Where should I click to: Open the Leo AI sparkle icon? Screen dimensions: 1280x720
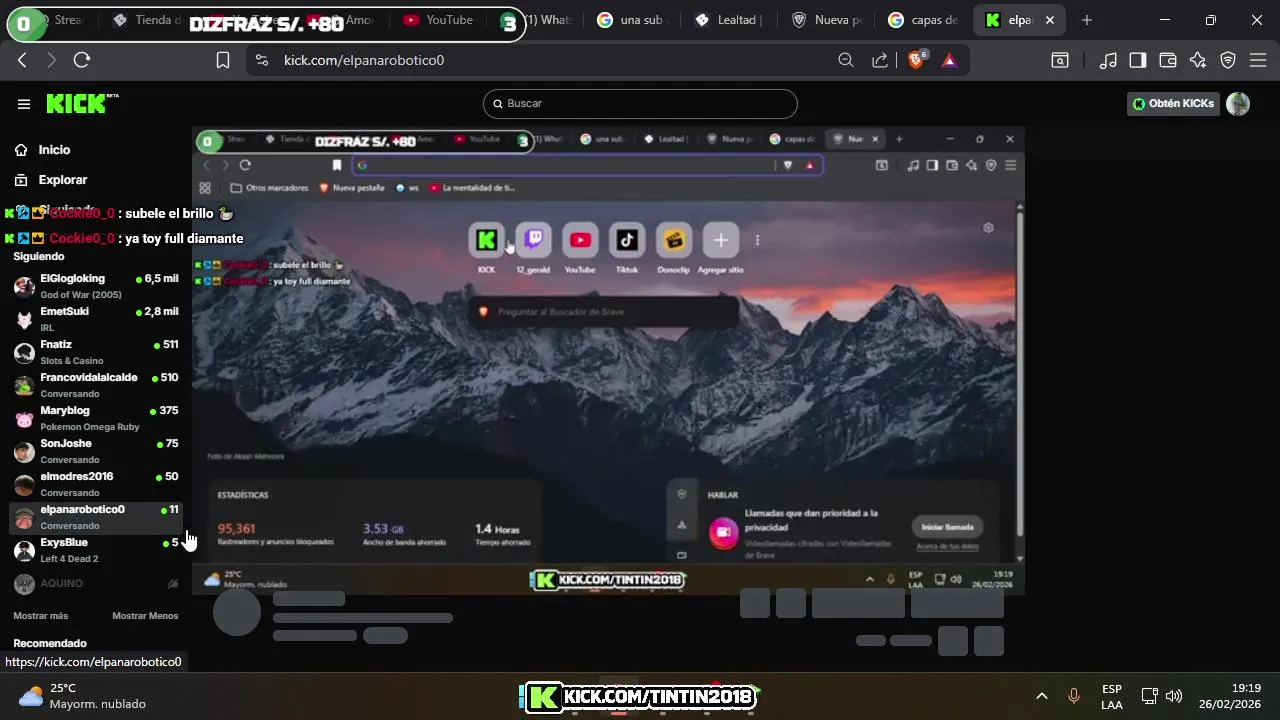point(1198,60)
